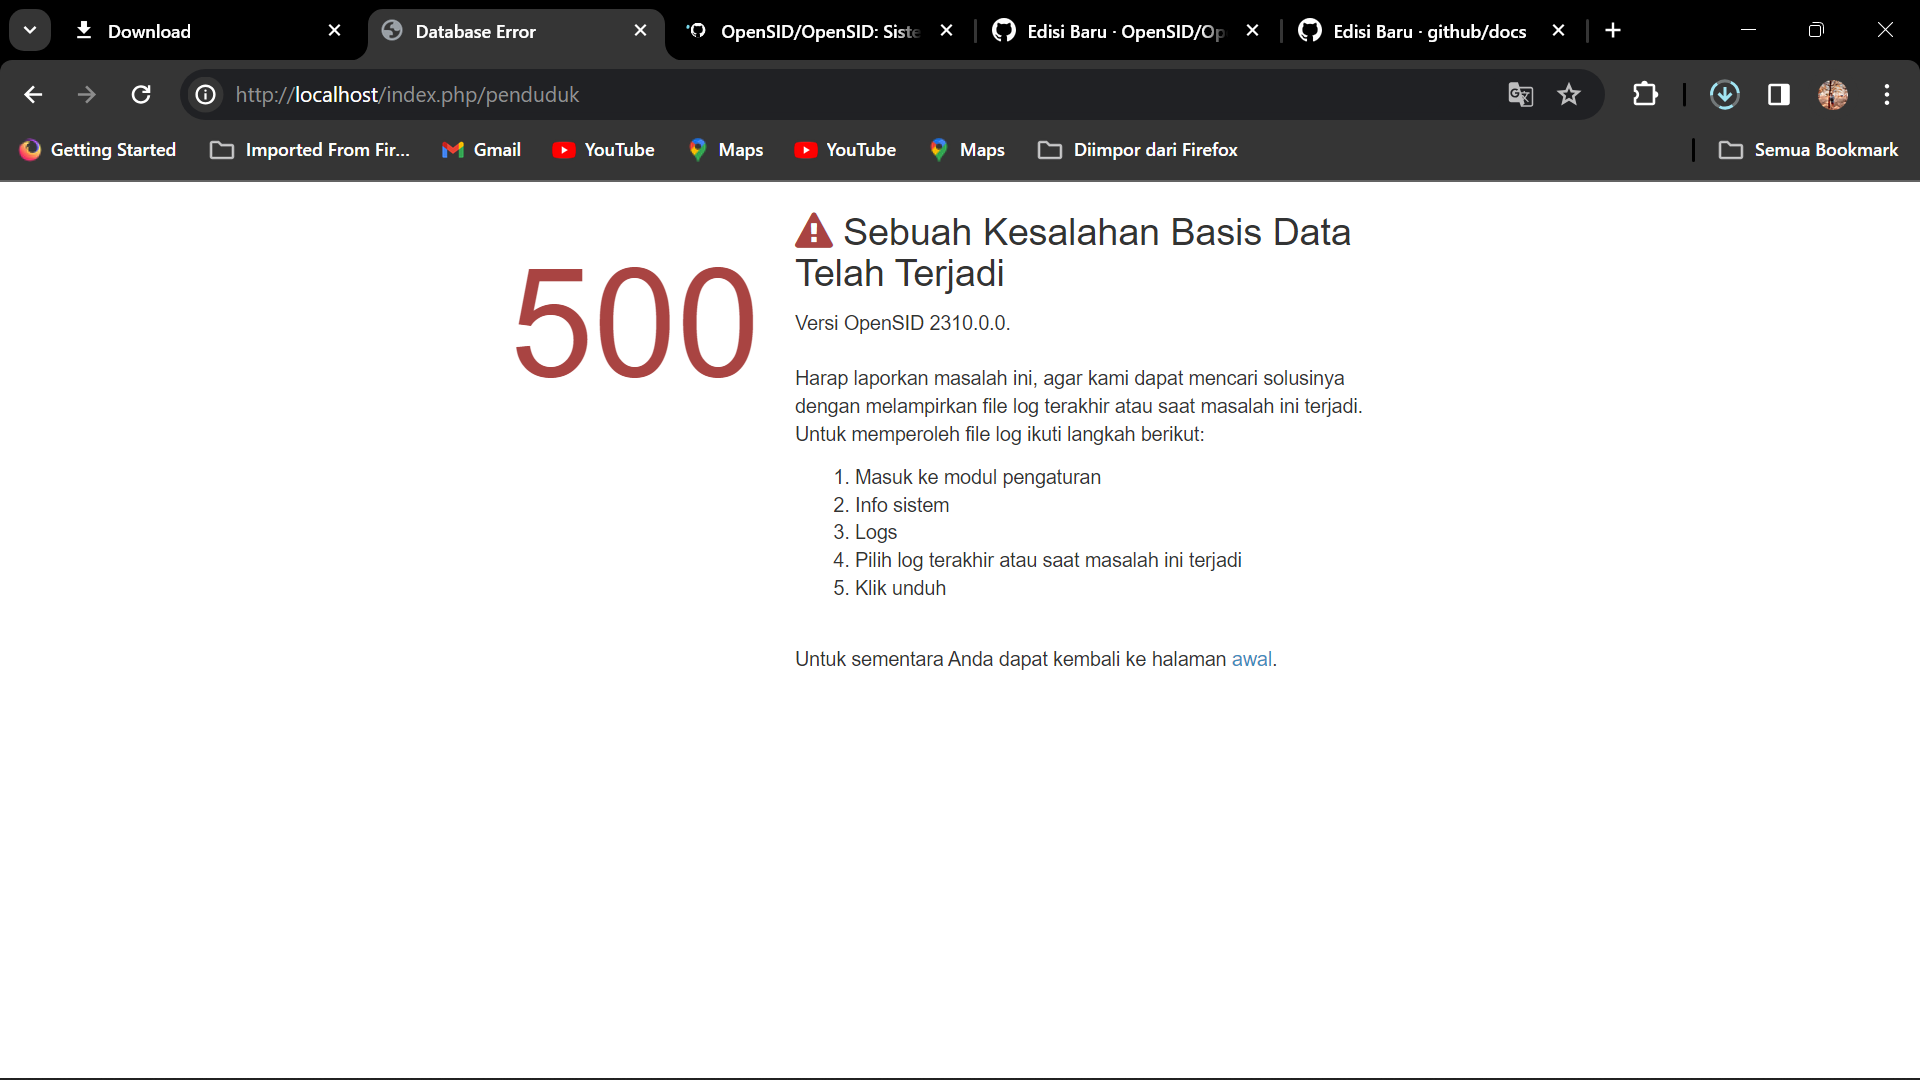
Task: Open the side panel icon
Action: point(1779,94)
